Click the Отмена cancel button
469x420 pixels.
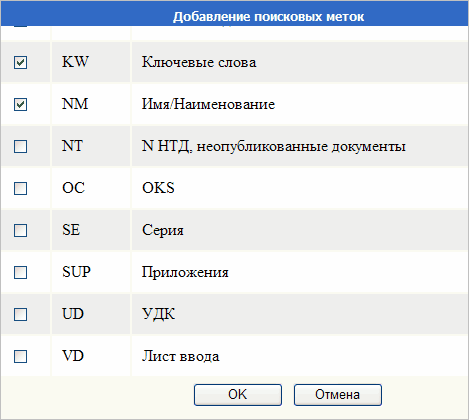pyautogui.click(x=338, y=395)
